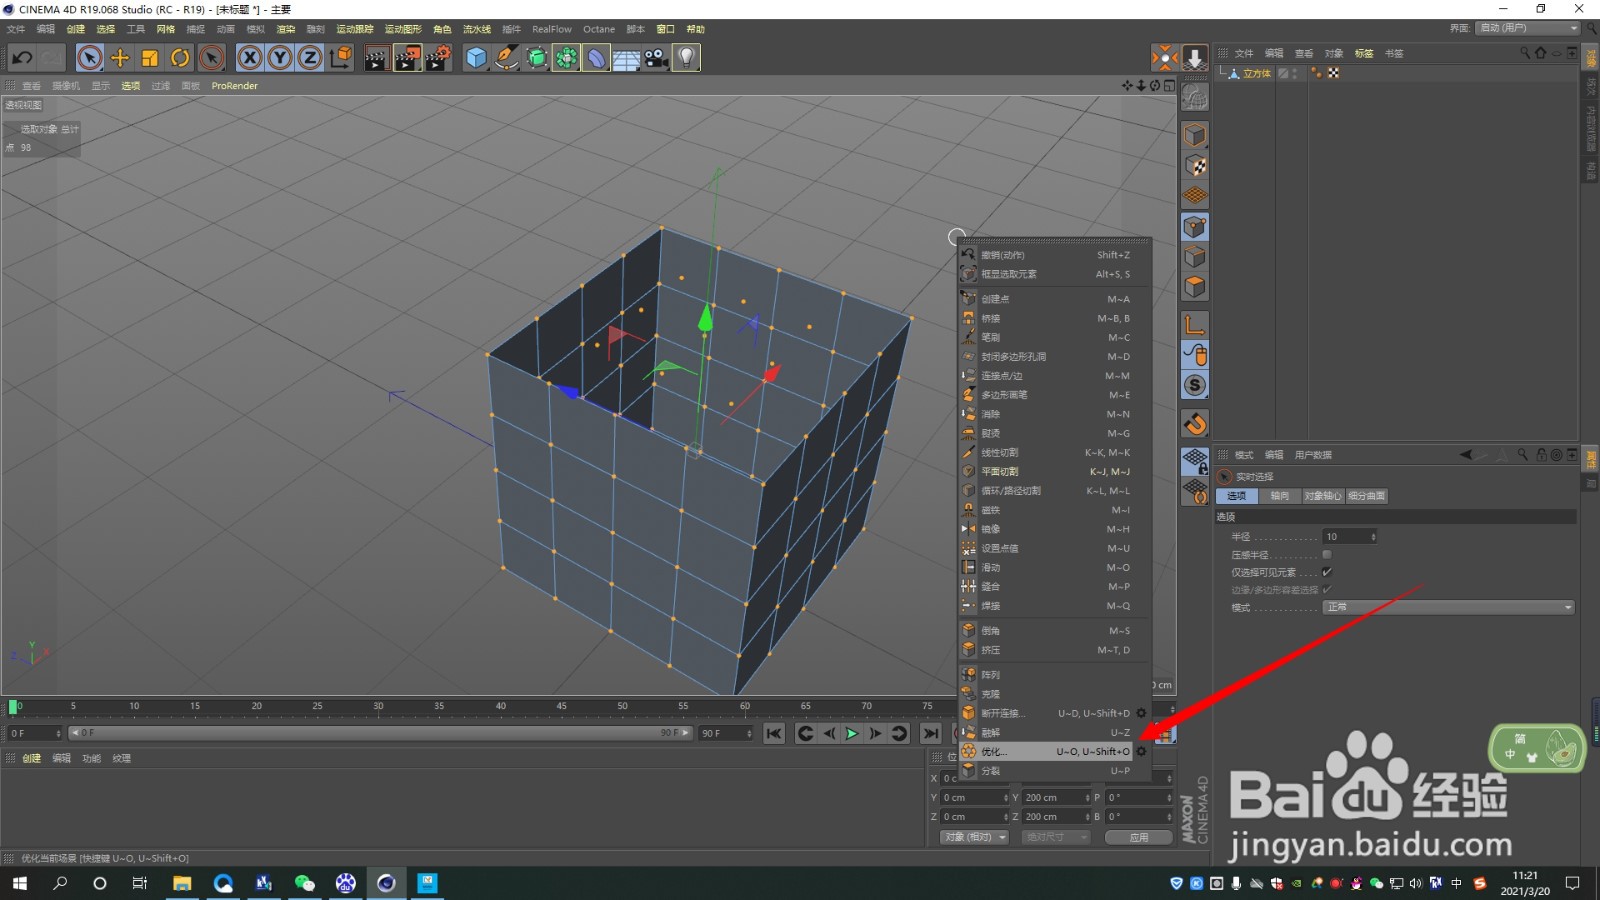
Task: Switch to Texture mode
Action: (1195, 166)
